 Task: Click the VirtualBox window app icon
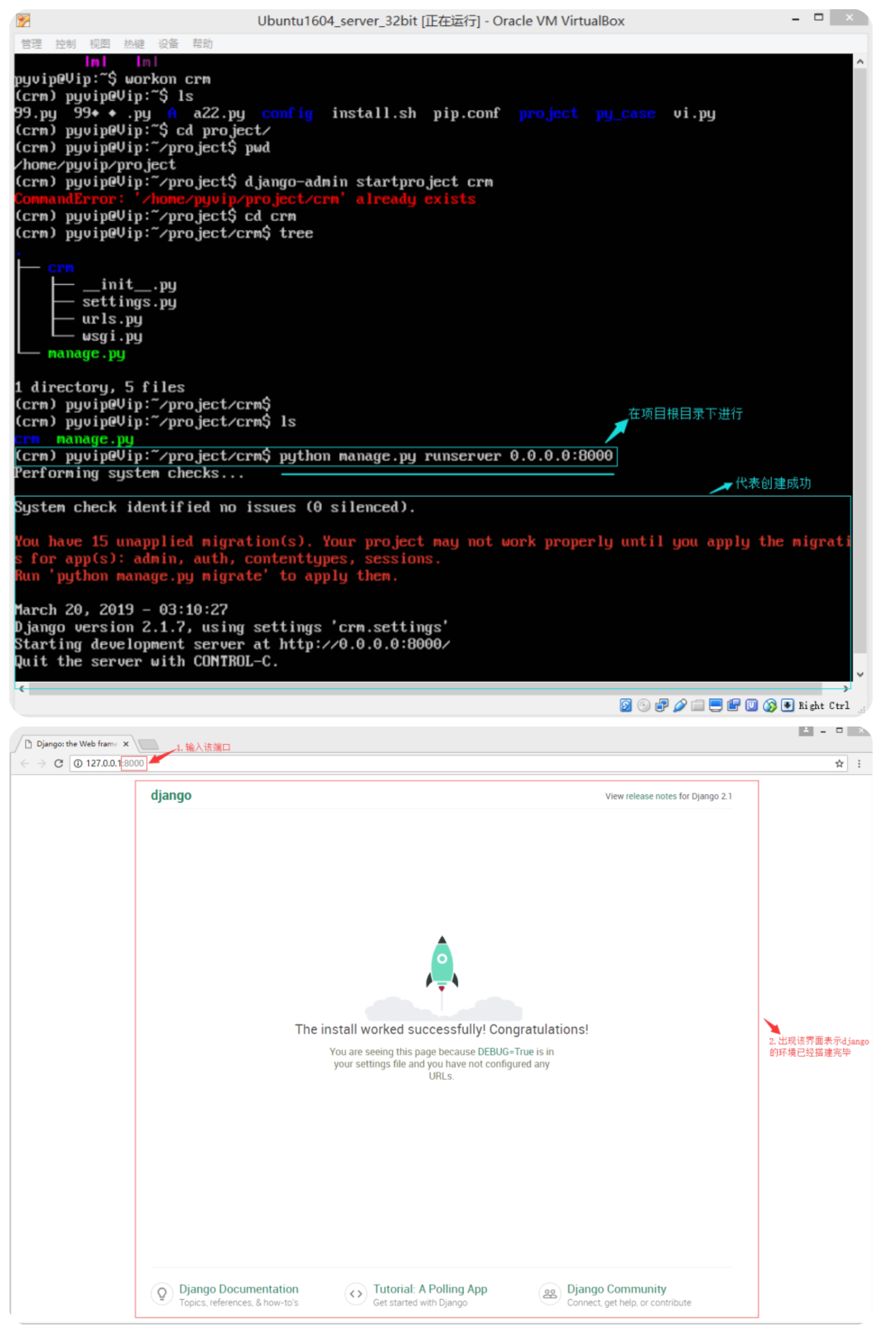coord(24,20)
